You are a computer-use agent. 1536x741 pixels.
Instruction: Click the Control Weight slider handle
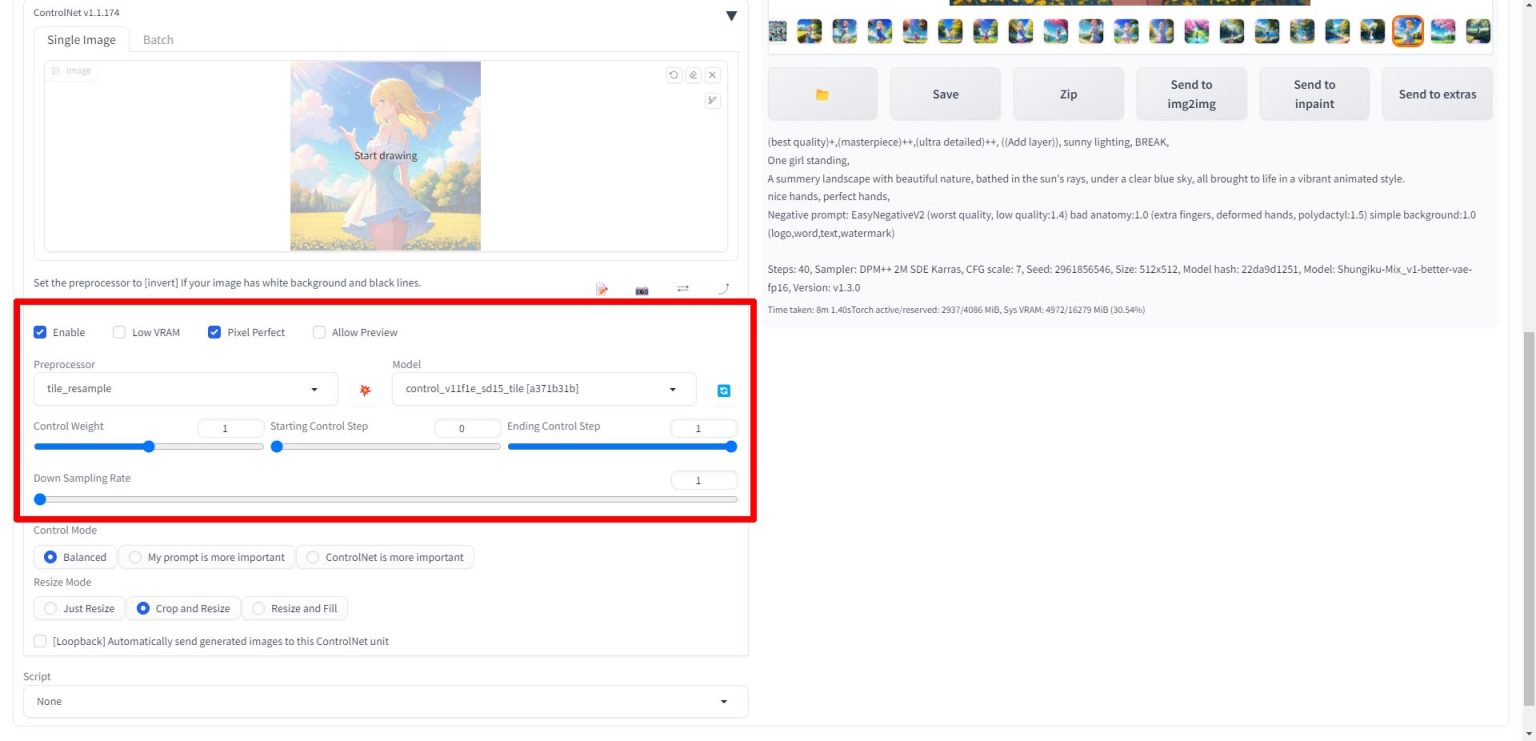(149, 447)
